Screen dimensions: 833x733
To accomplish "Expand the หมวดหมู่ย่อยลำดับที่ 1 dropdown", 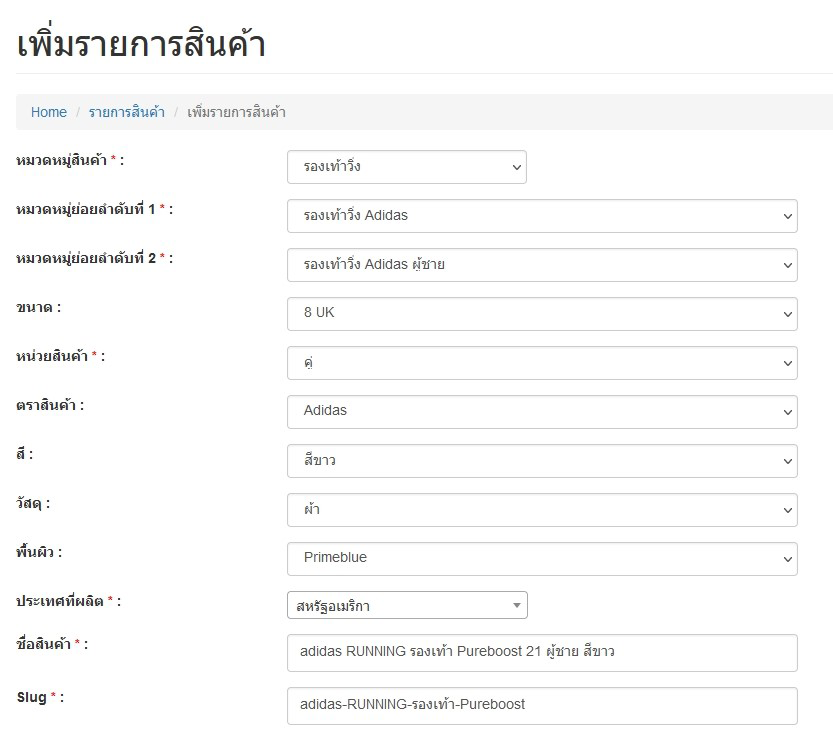I will 541,216.
